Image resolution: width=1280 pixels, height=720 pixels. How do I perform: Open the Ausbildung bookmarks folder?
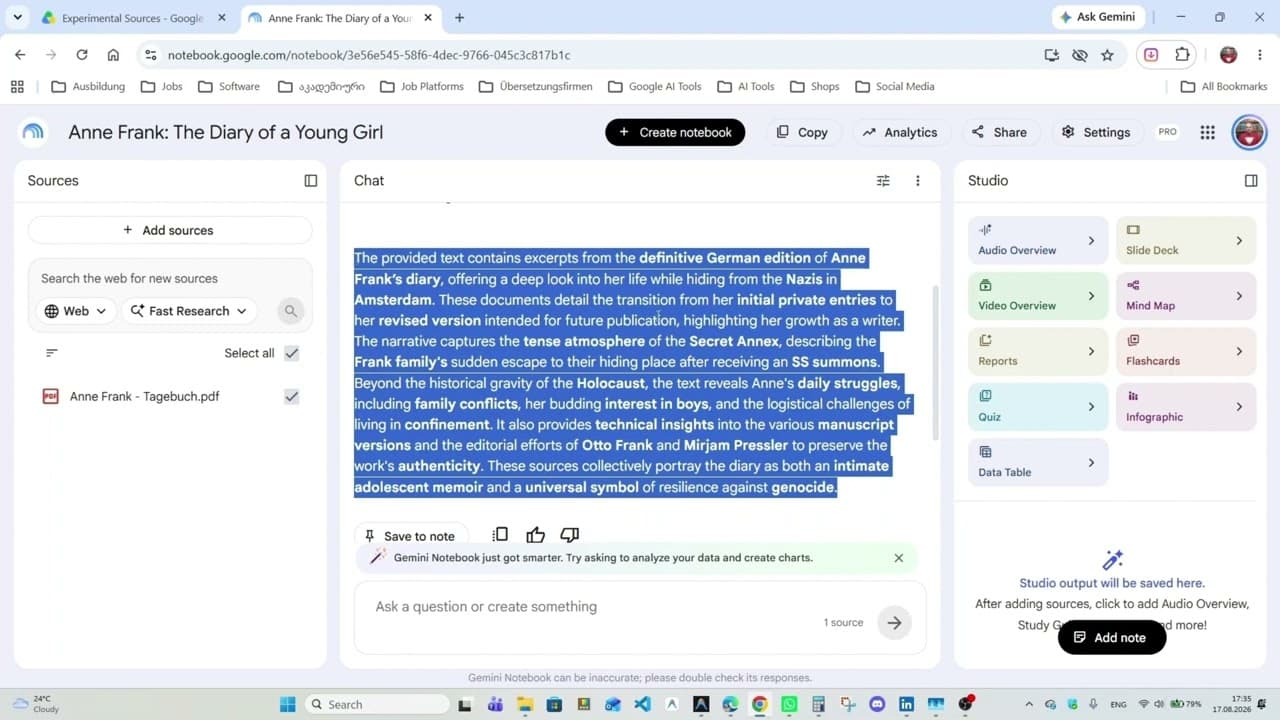(x=88, y=87)
